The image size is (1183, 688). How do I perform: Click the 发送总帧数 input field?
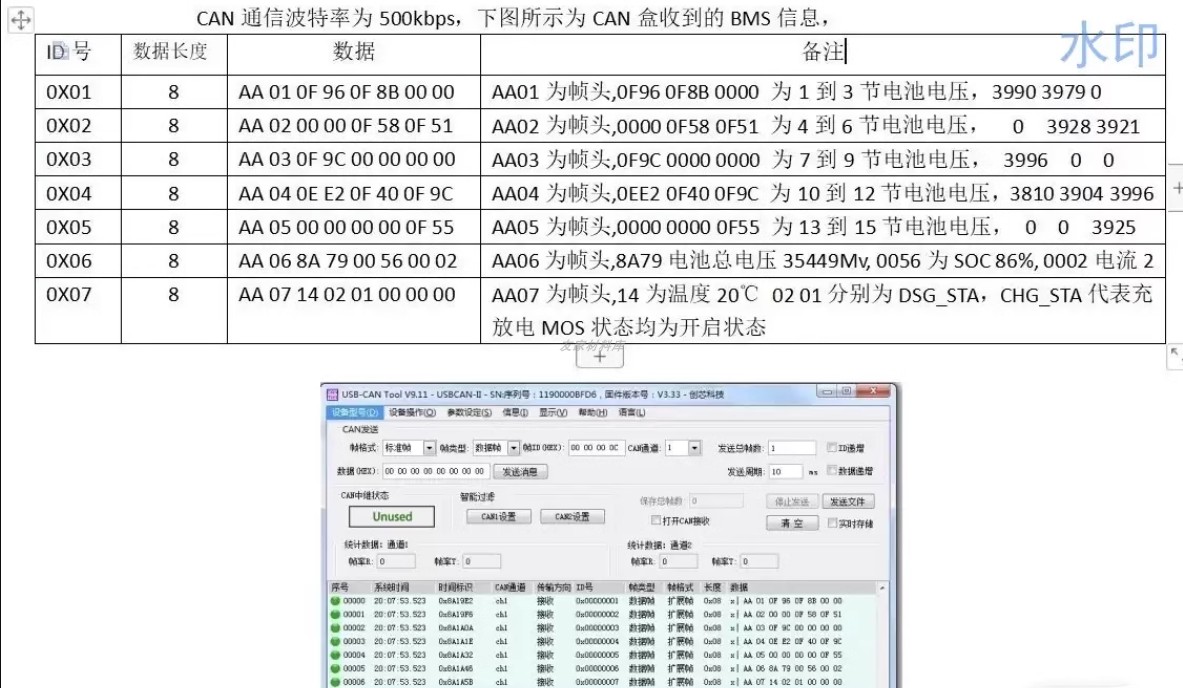click(x=791, y=448)
